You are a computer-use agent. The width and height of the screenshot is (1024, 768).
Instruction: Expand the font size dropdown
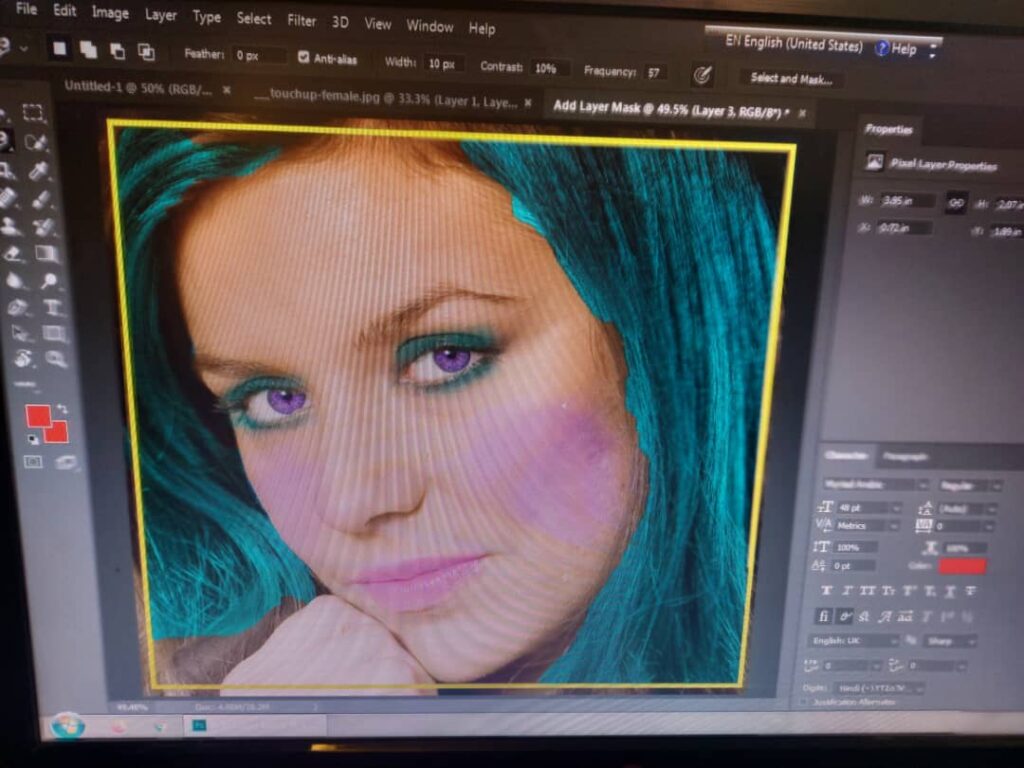click(x=894, y=508)
